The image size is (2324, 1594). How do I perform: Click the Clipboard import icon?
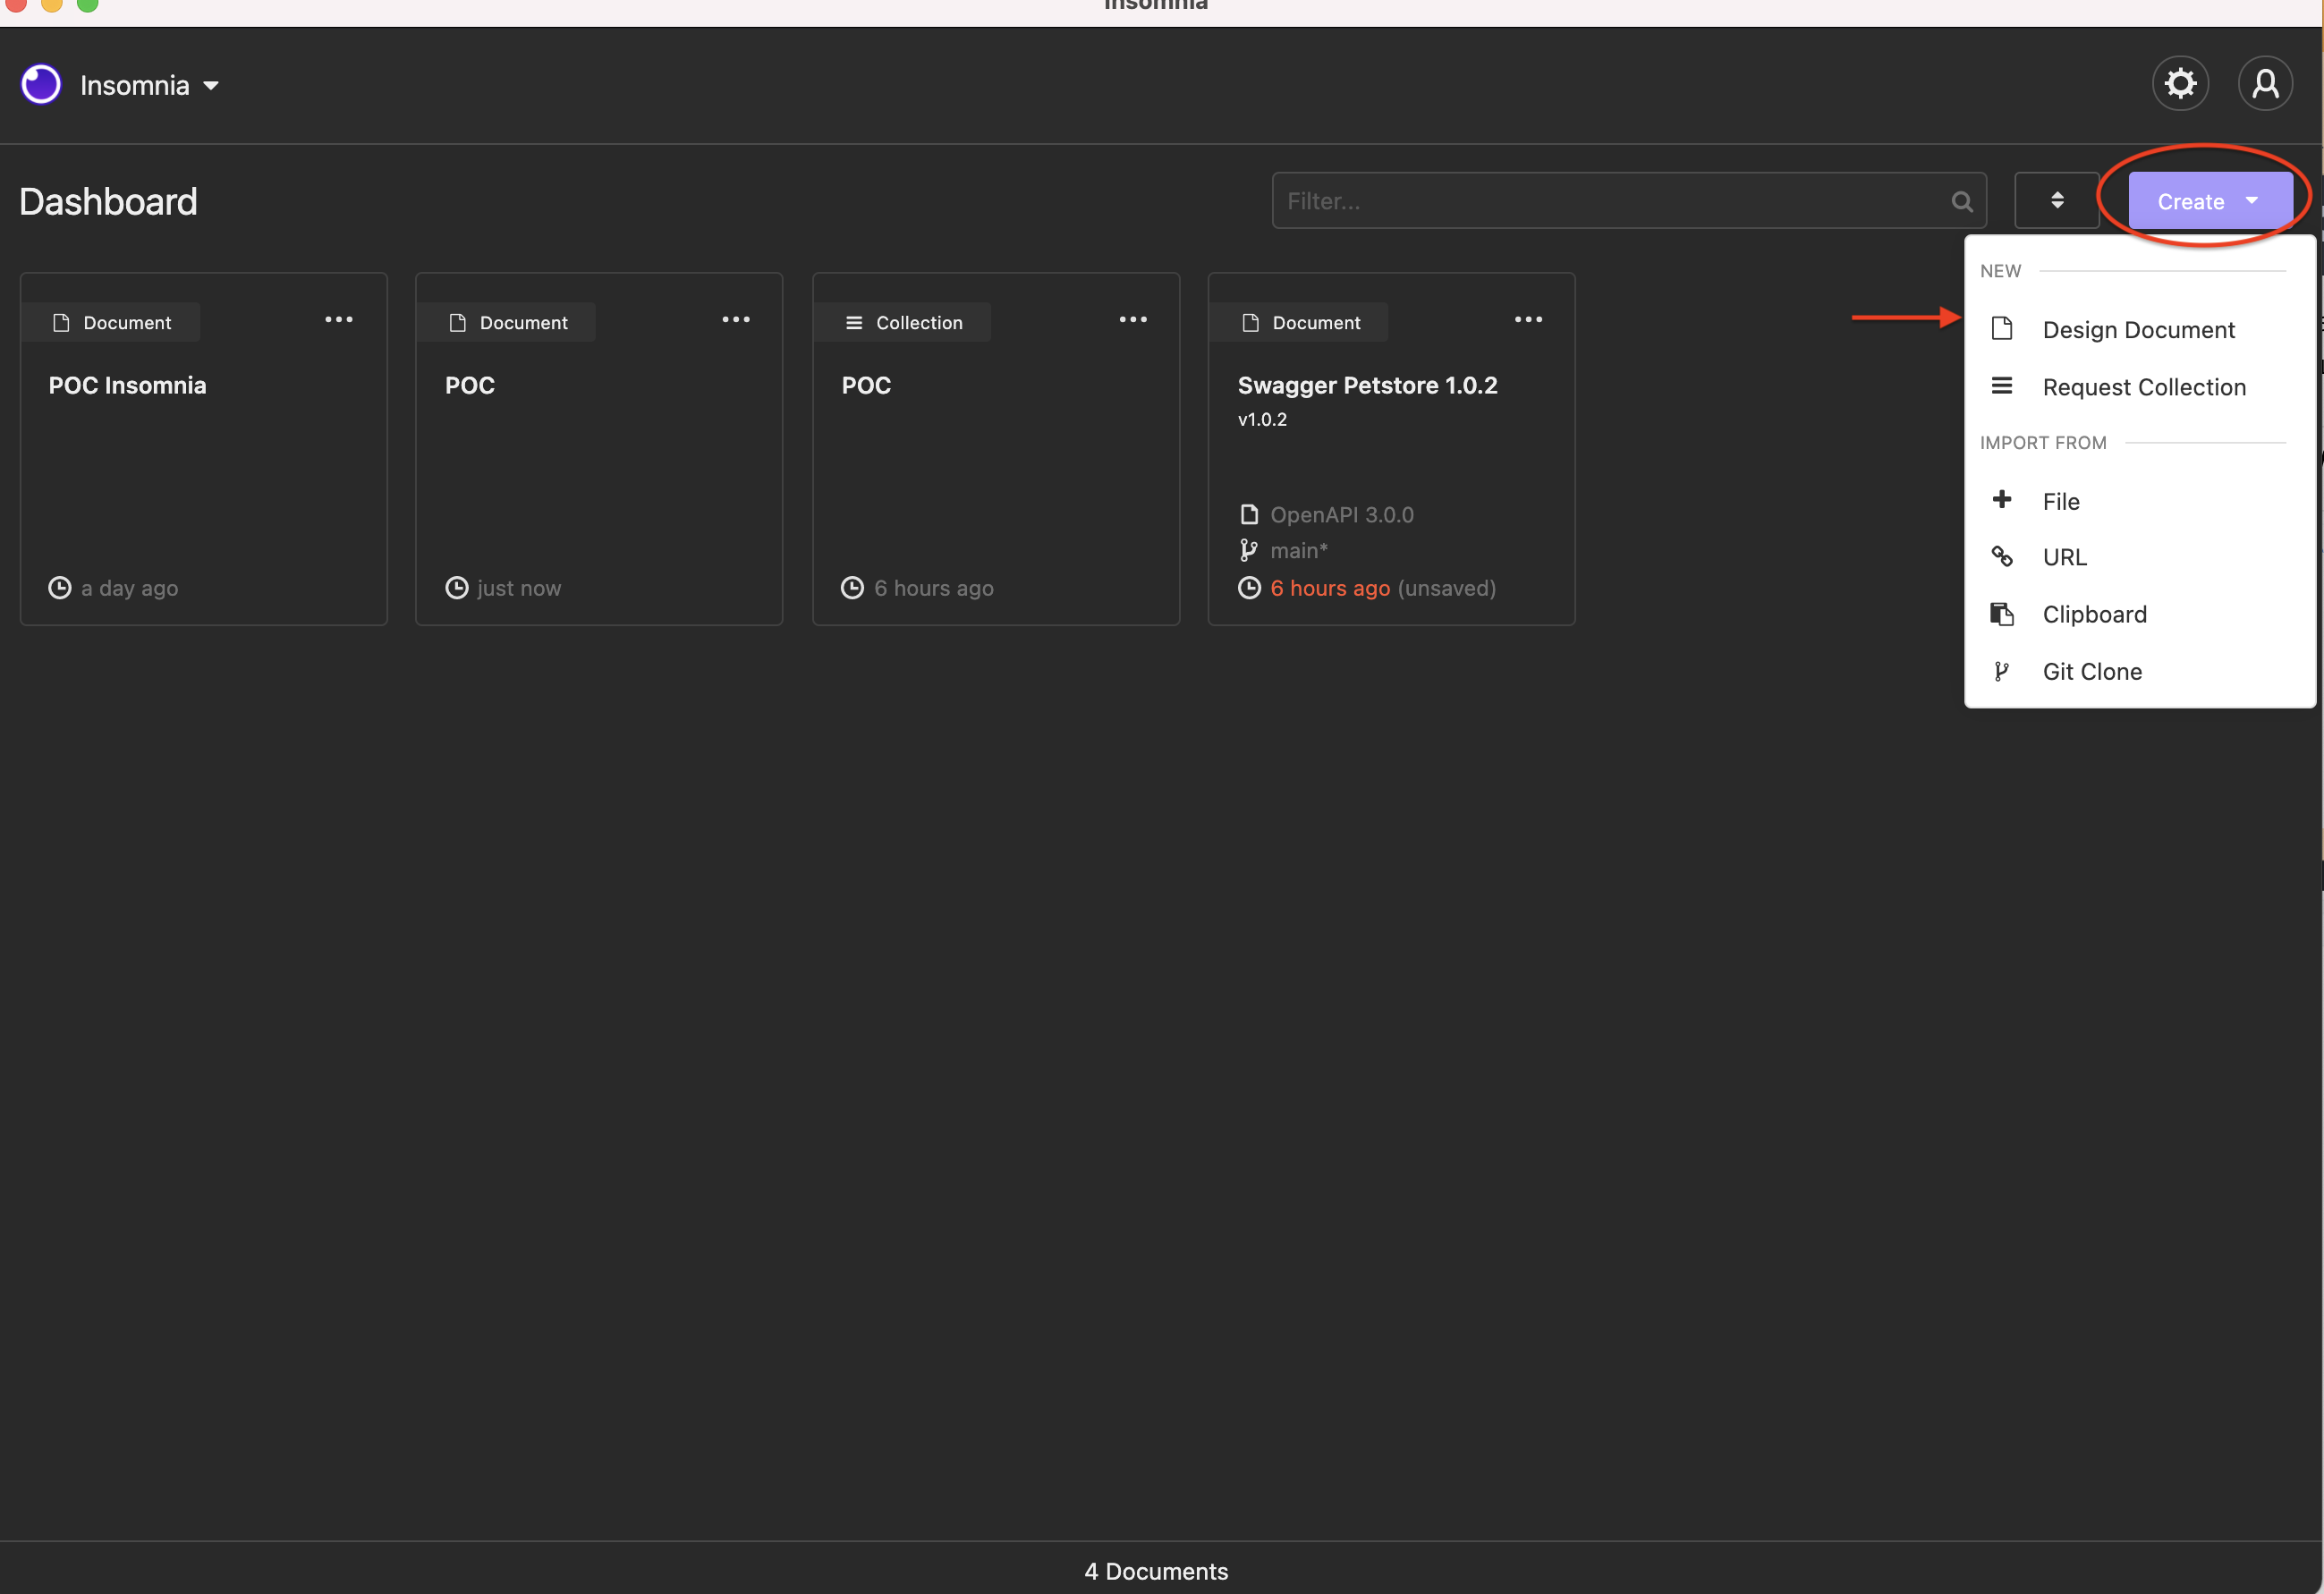click(x=2003, y=613)
